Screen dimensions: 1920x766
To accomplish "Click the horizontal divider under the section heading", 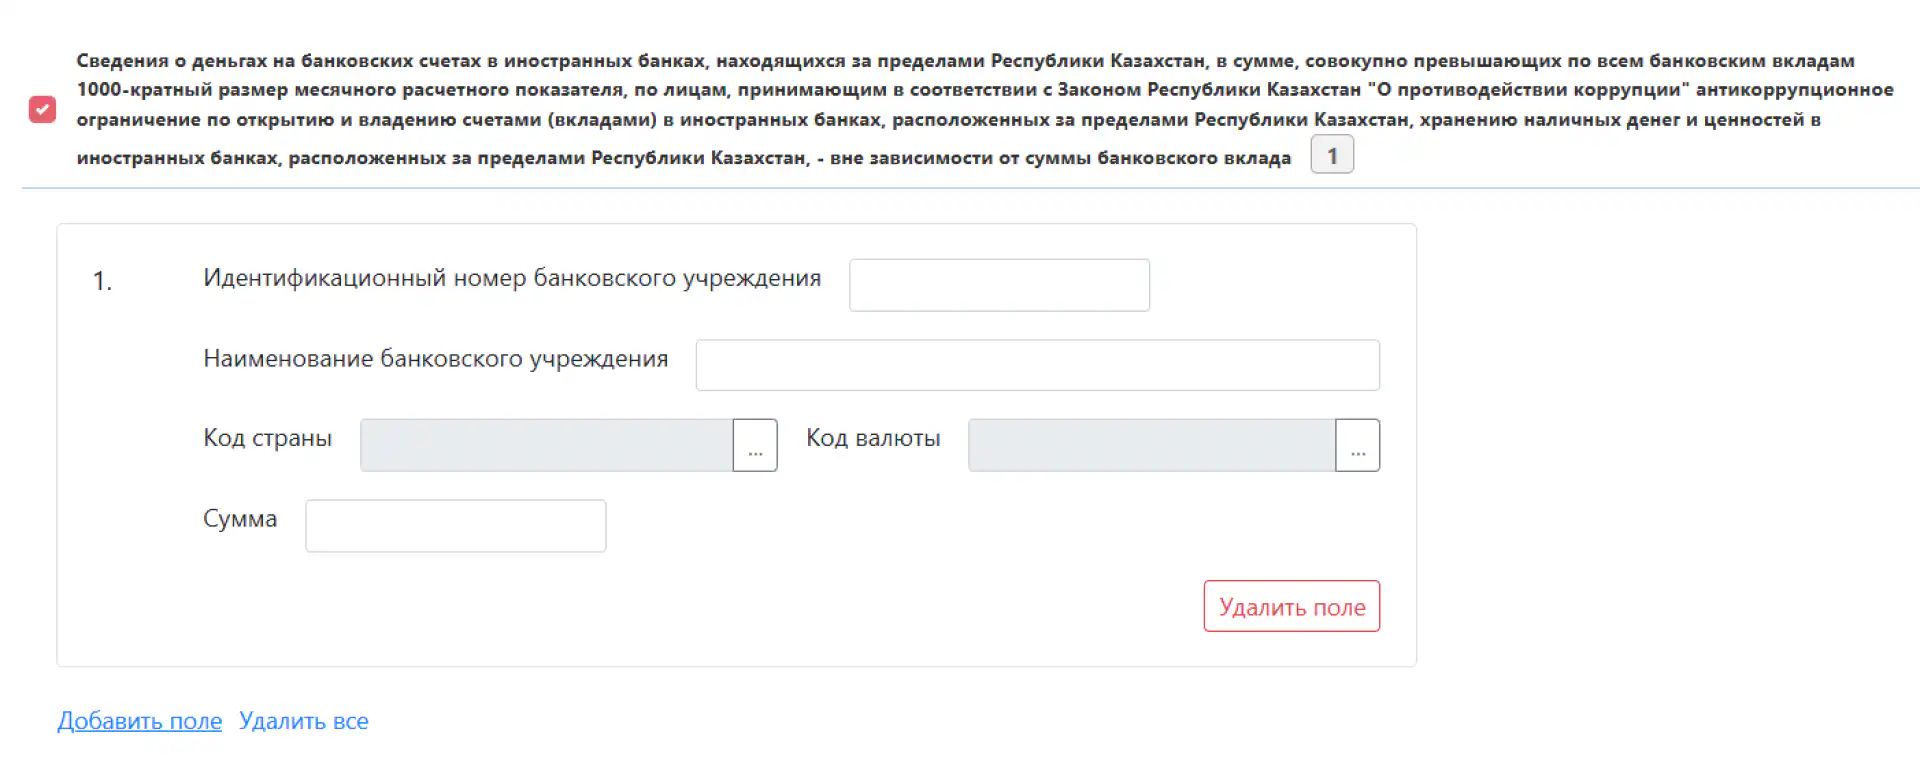I will tap(970, 188).
